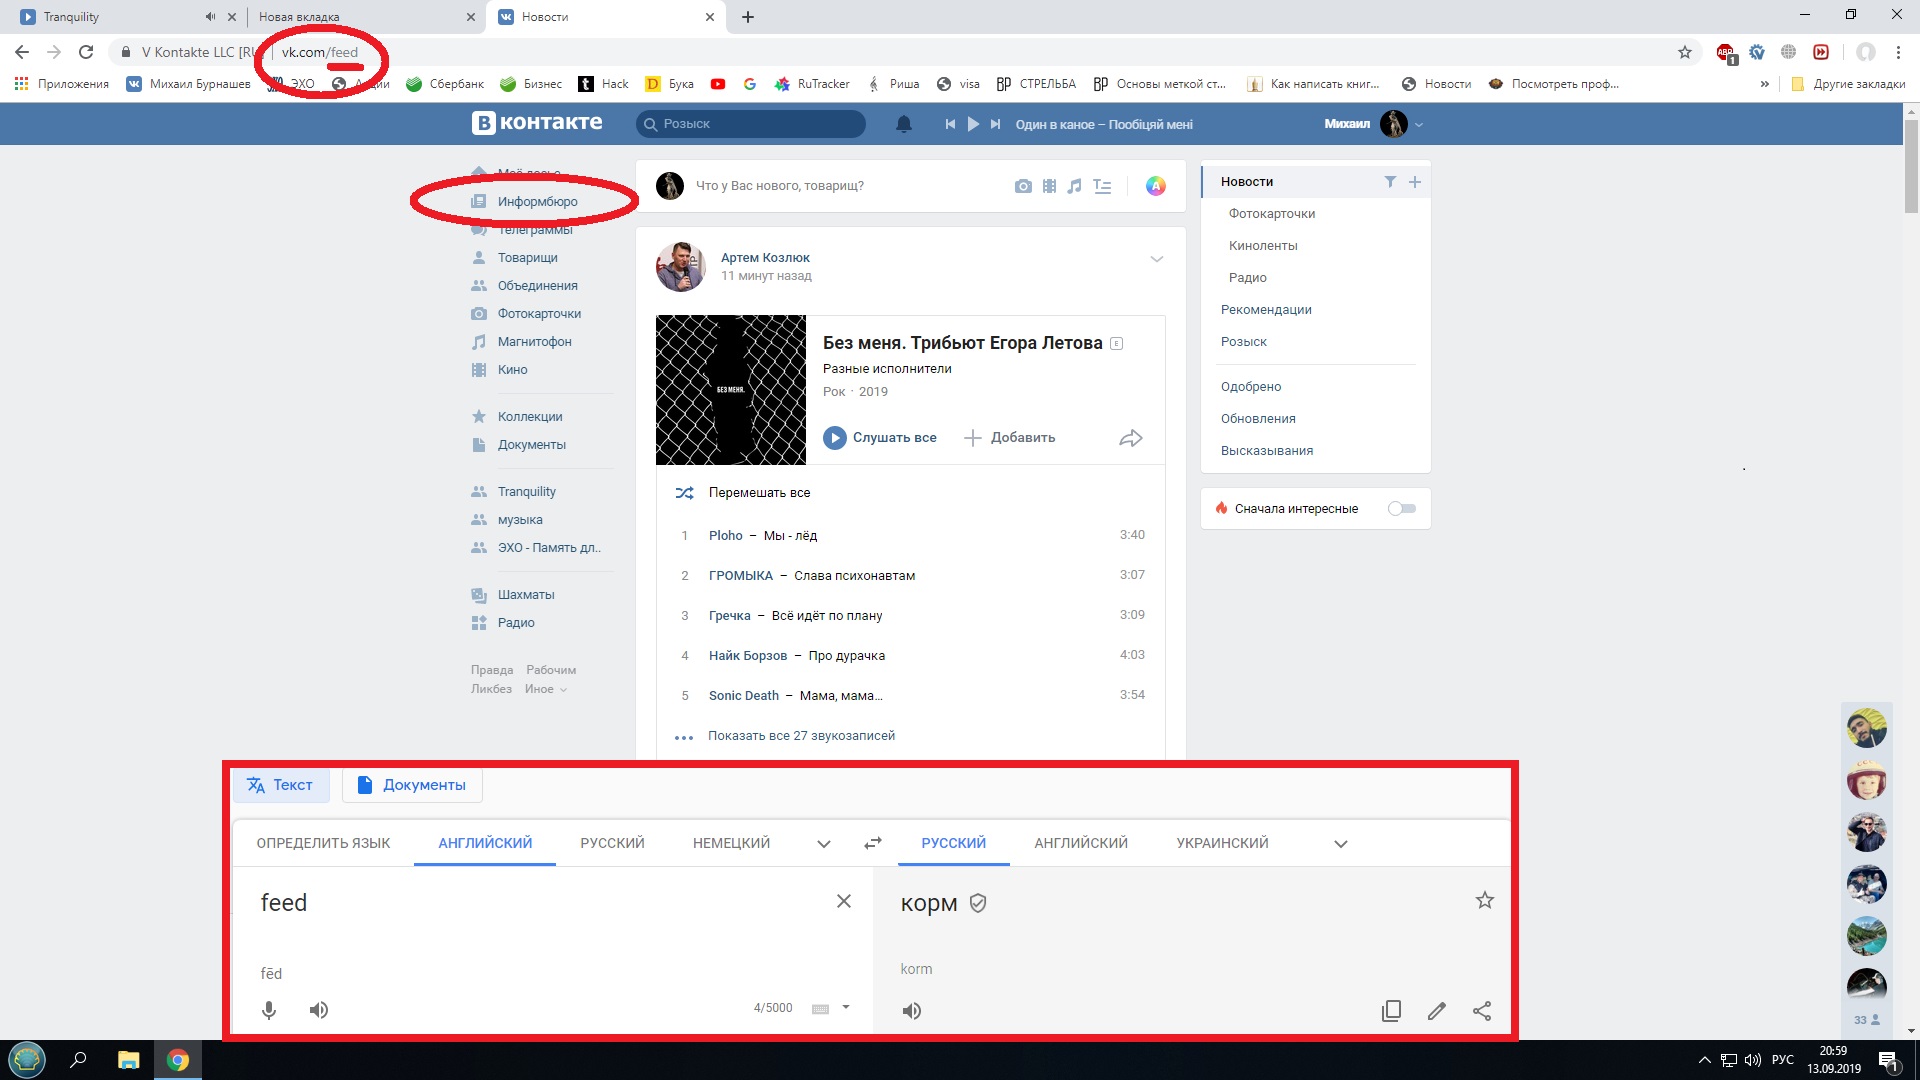The width and height of the screenshot is (1920, 1080).
Task: Click the colorful stories circle icon
Action: (1155, 186)
